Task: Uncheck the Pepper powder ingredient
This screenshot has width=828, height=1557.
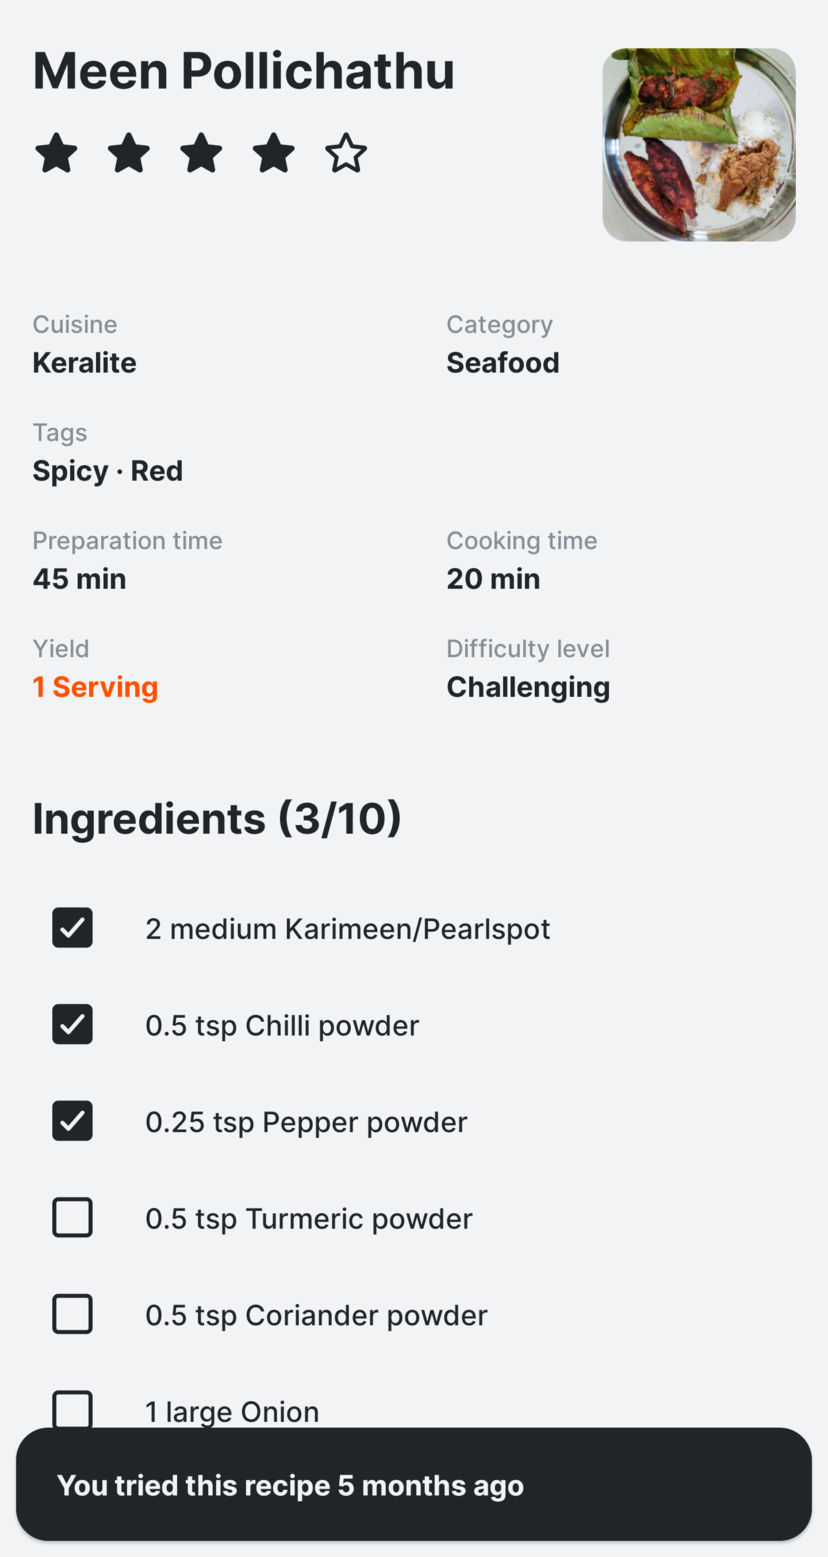Action: coord(72,1121)
